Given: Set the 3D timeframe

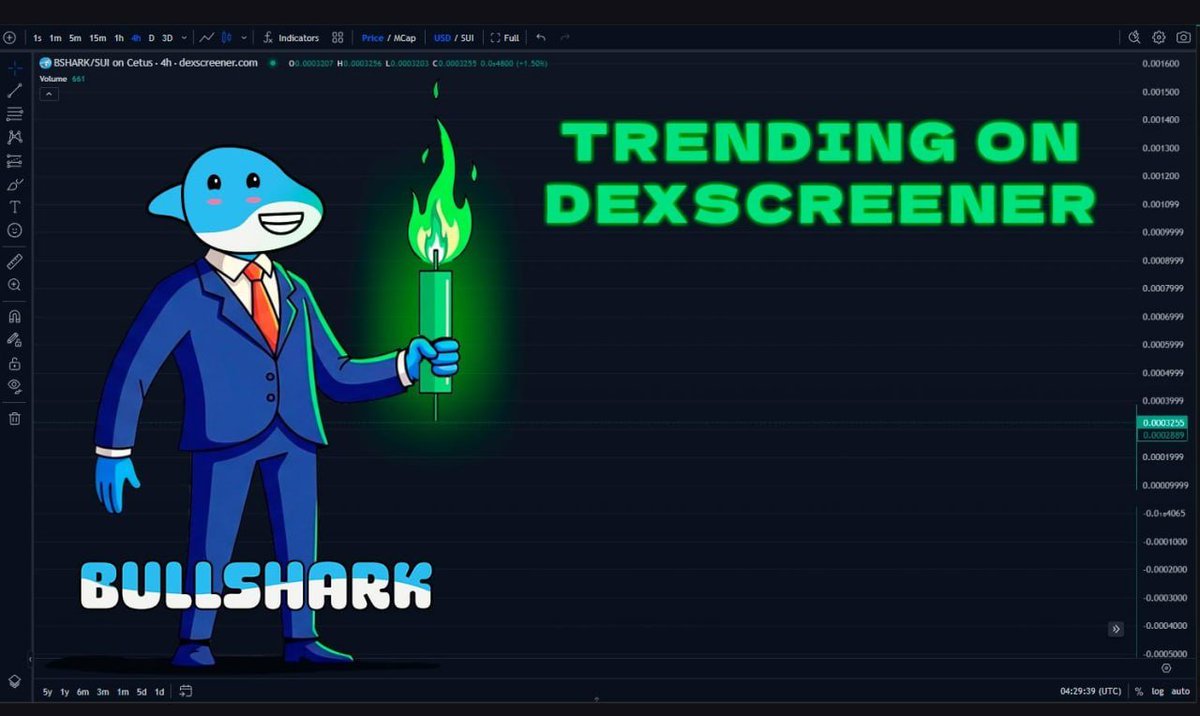Looking at the screenshot, I should [167, 38].
